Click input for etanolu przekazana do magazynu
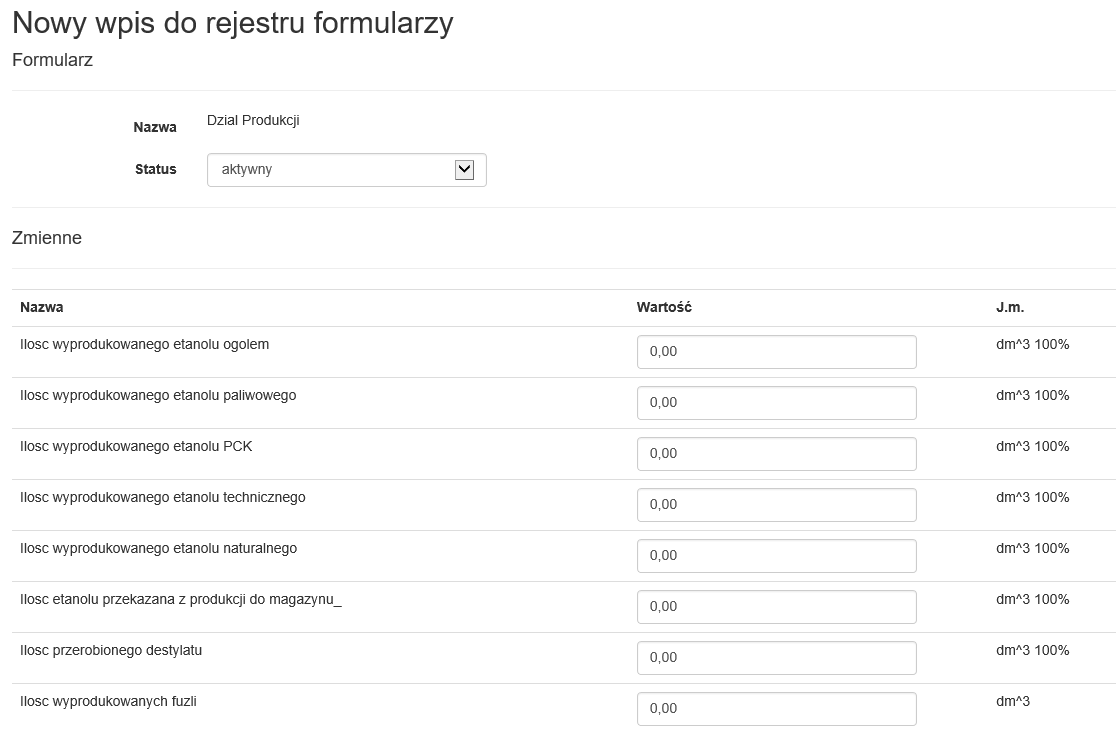Image resolution: width=1116 pixels, height=731 pixels. [776, 607]
